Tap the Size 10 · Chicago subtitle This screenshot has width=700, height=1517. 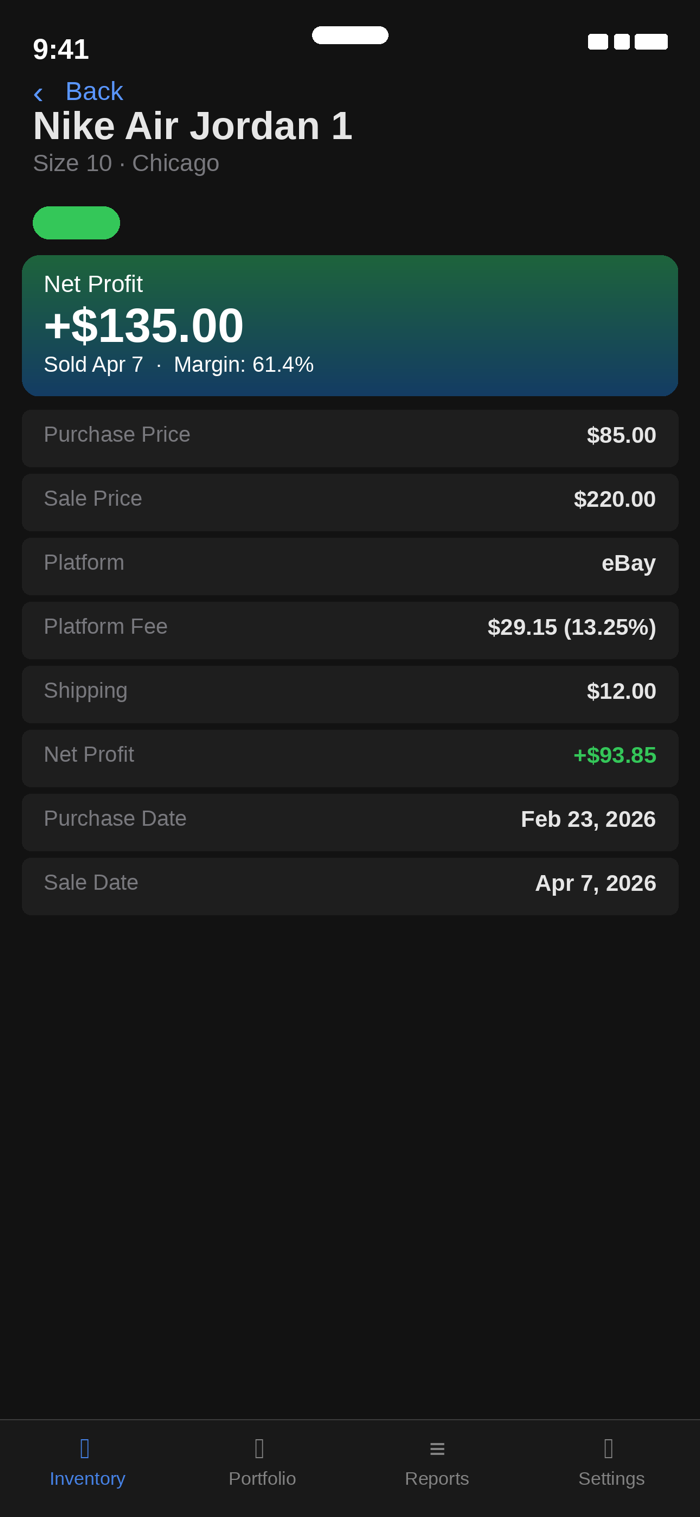[126, 163]
